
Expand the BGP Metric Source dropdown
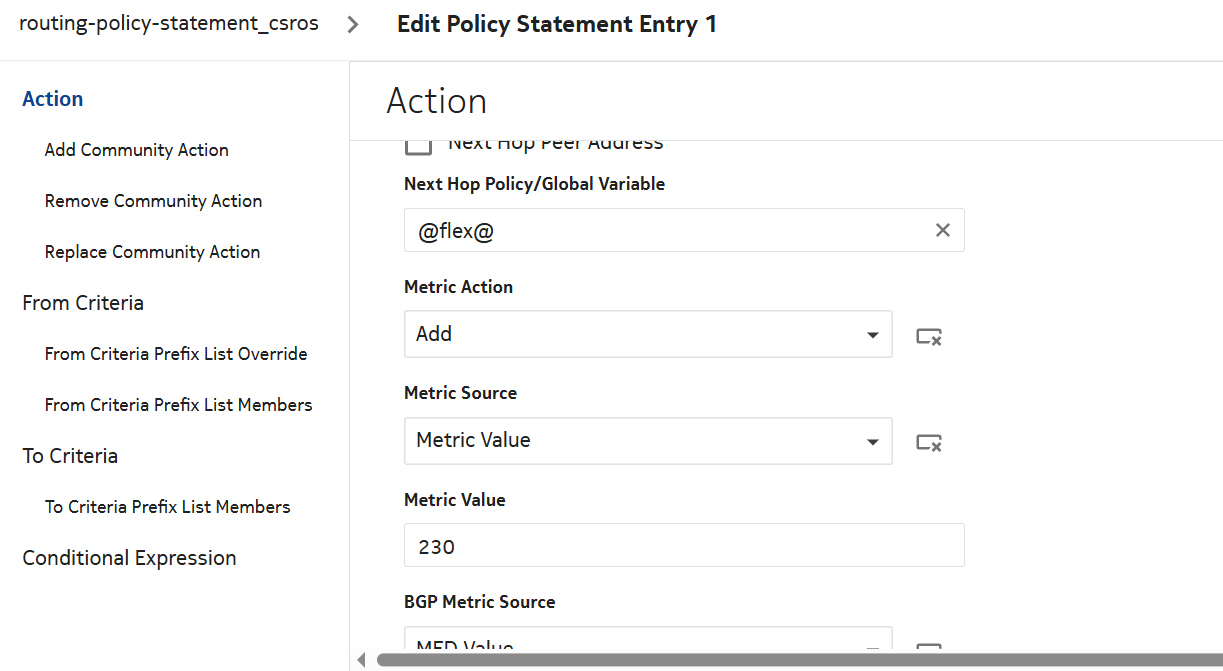647,645
